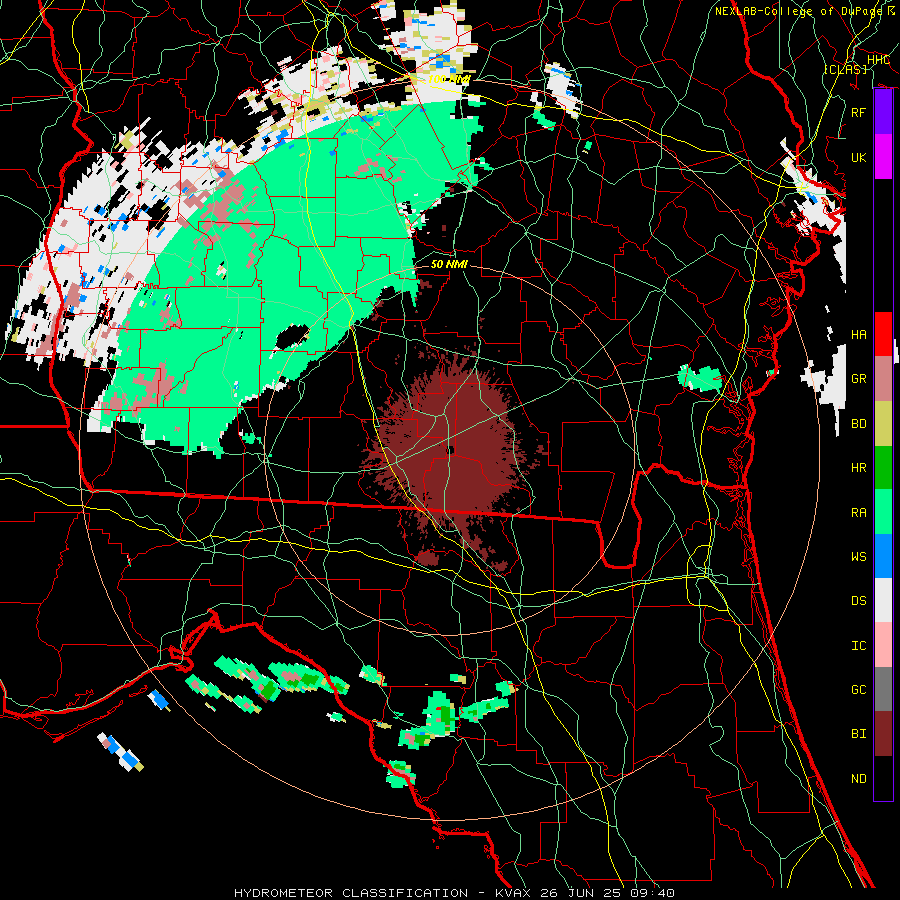900x900 pixels.
Task: Click the "HHC" product code text
Action: click(x=878, y=60)
